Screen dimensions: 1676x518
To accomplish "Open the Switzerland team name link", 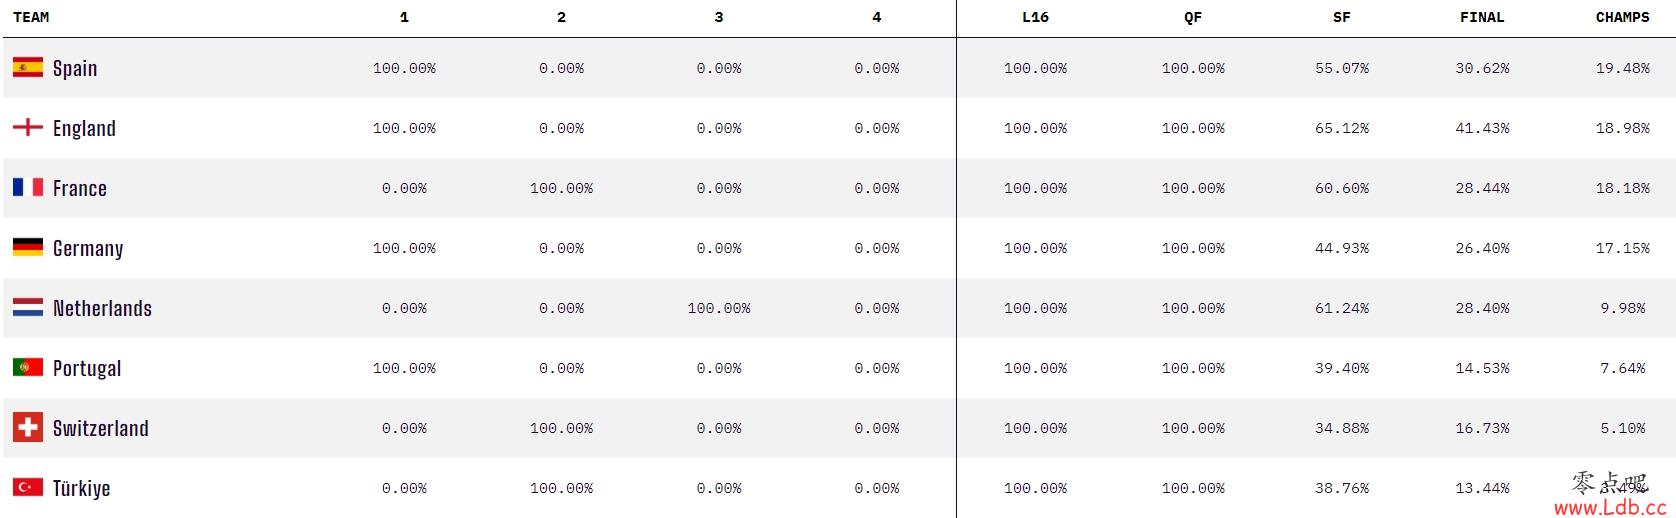I will pos(101,428).
